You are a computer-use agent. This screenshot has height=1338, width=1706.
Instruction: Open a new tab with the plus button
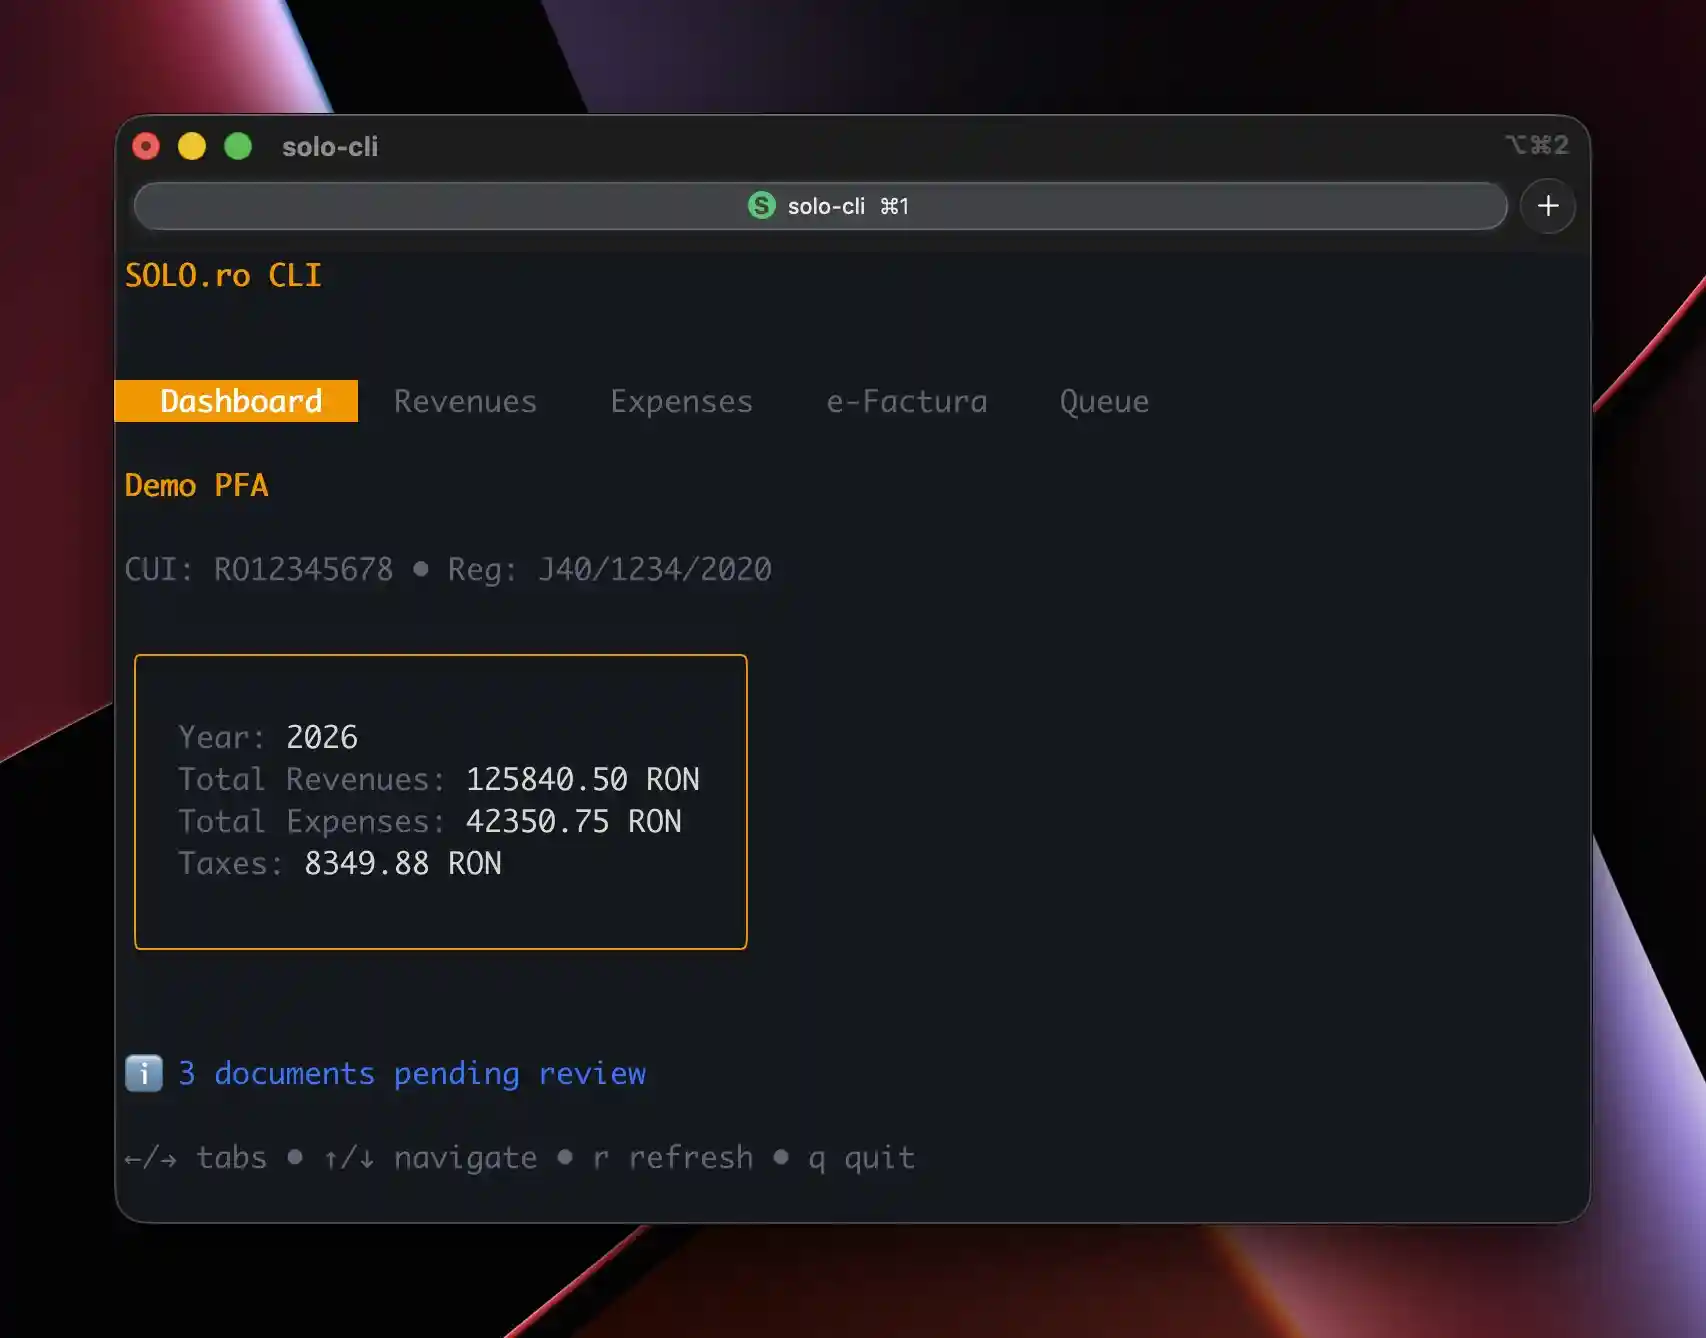click(1547, 206)
